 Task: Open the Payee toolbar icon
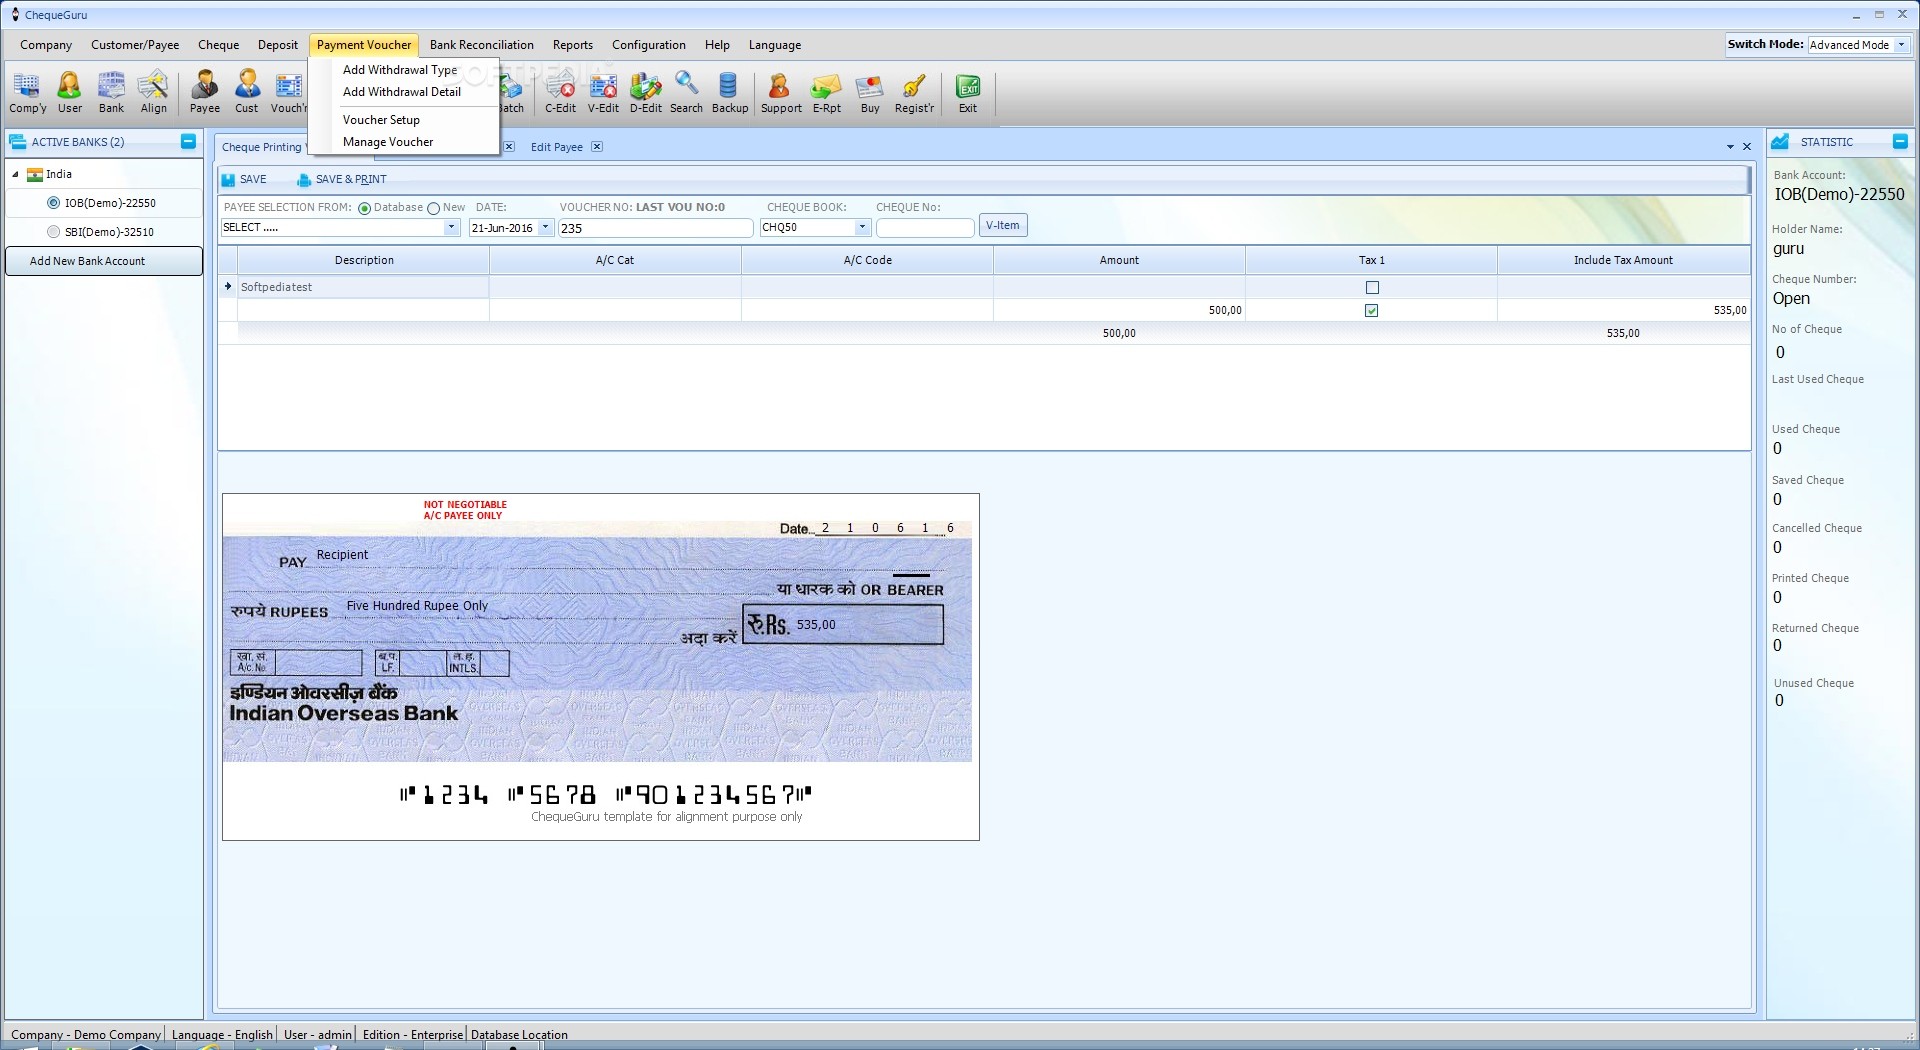(x=205, y=93)
